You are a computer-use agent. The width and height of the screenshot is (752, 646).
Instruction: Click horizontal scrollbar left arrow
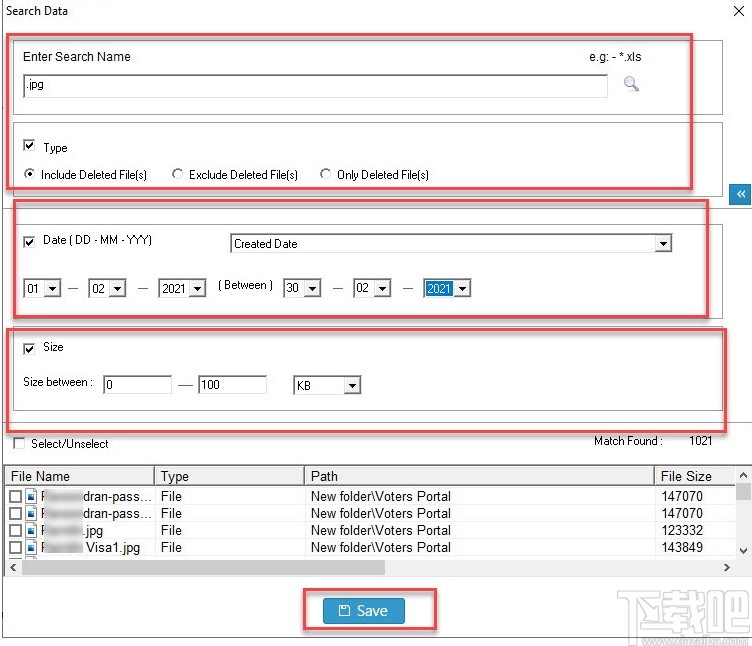(13, 568)
